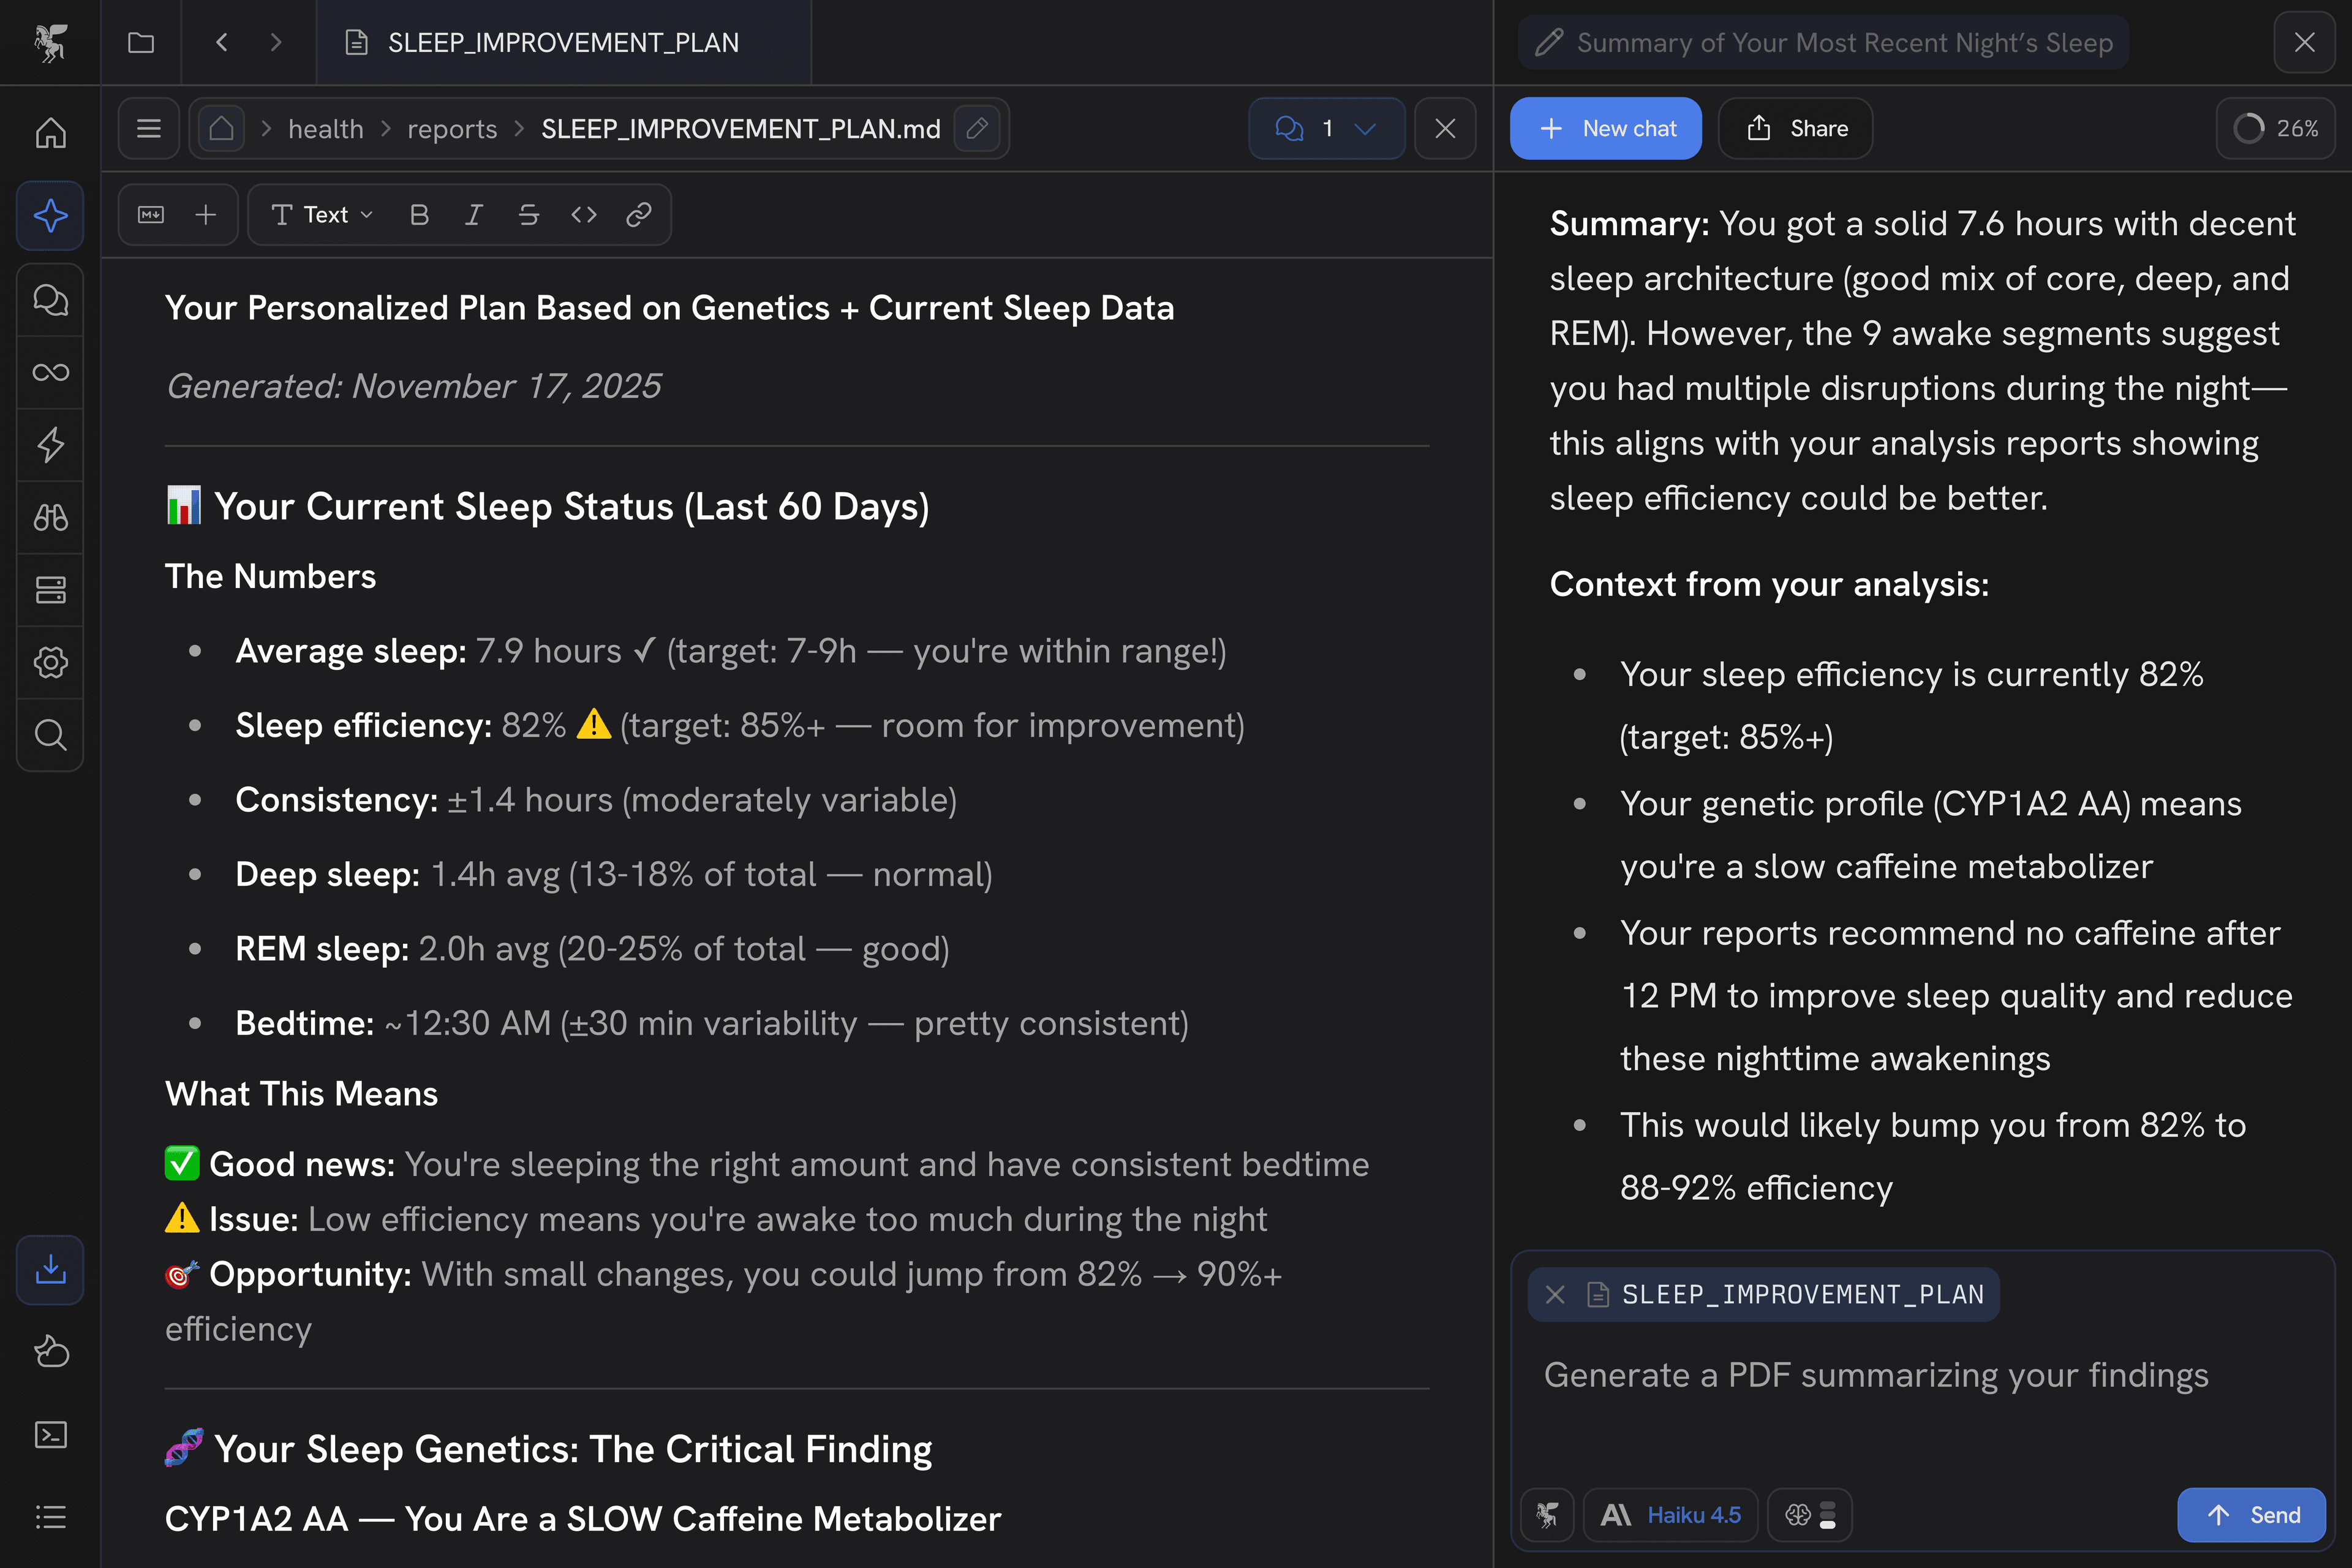Viewport: 2352px width, 1568px height.
Task: Insert inline code formatting
Action: pyautogui.click(x=584, y=215)
